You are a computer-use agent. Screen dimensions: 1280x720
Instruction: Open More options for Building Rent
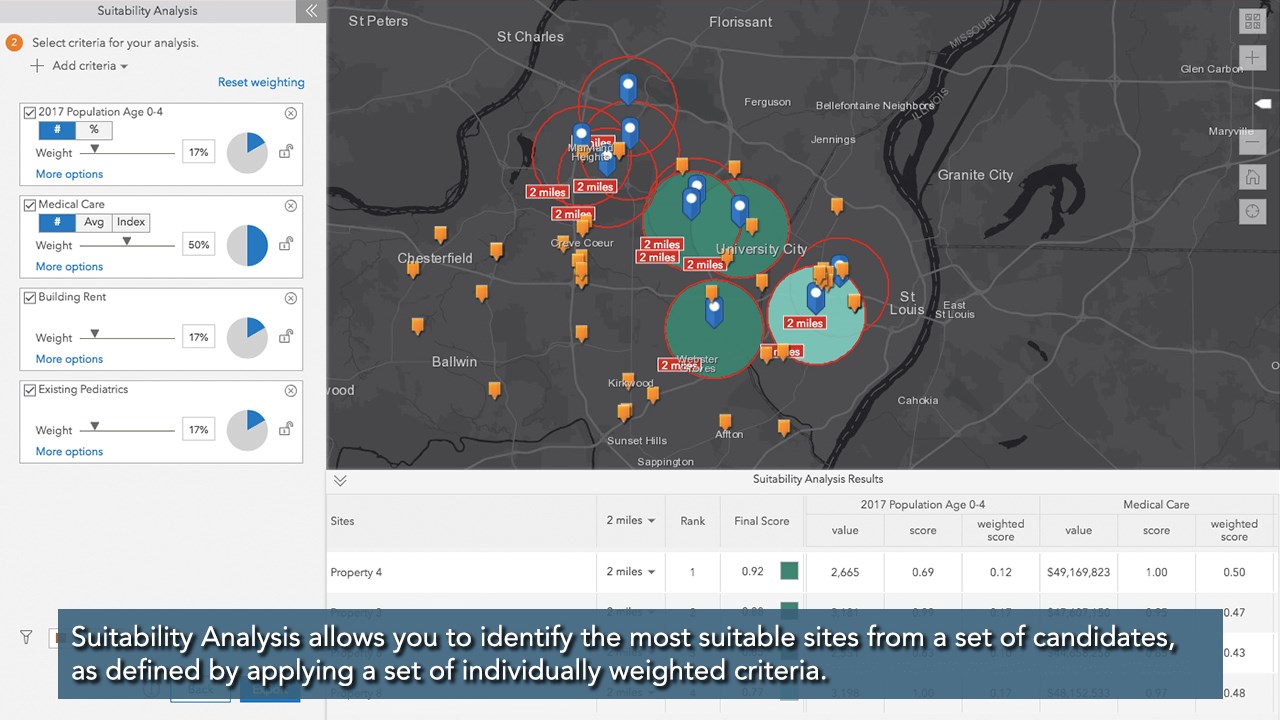pyautogui.click(x=69, y=359)
